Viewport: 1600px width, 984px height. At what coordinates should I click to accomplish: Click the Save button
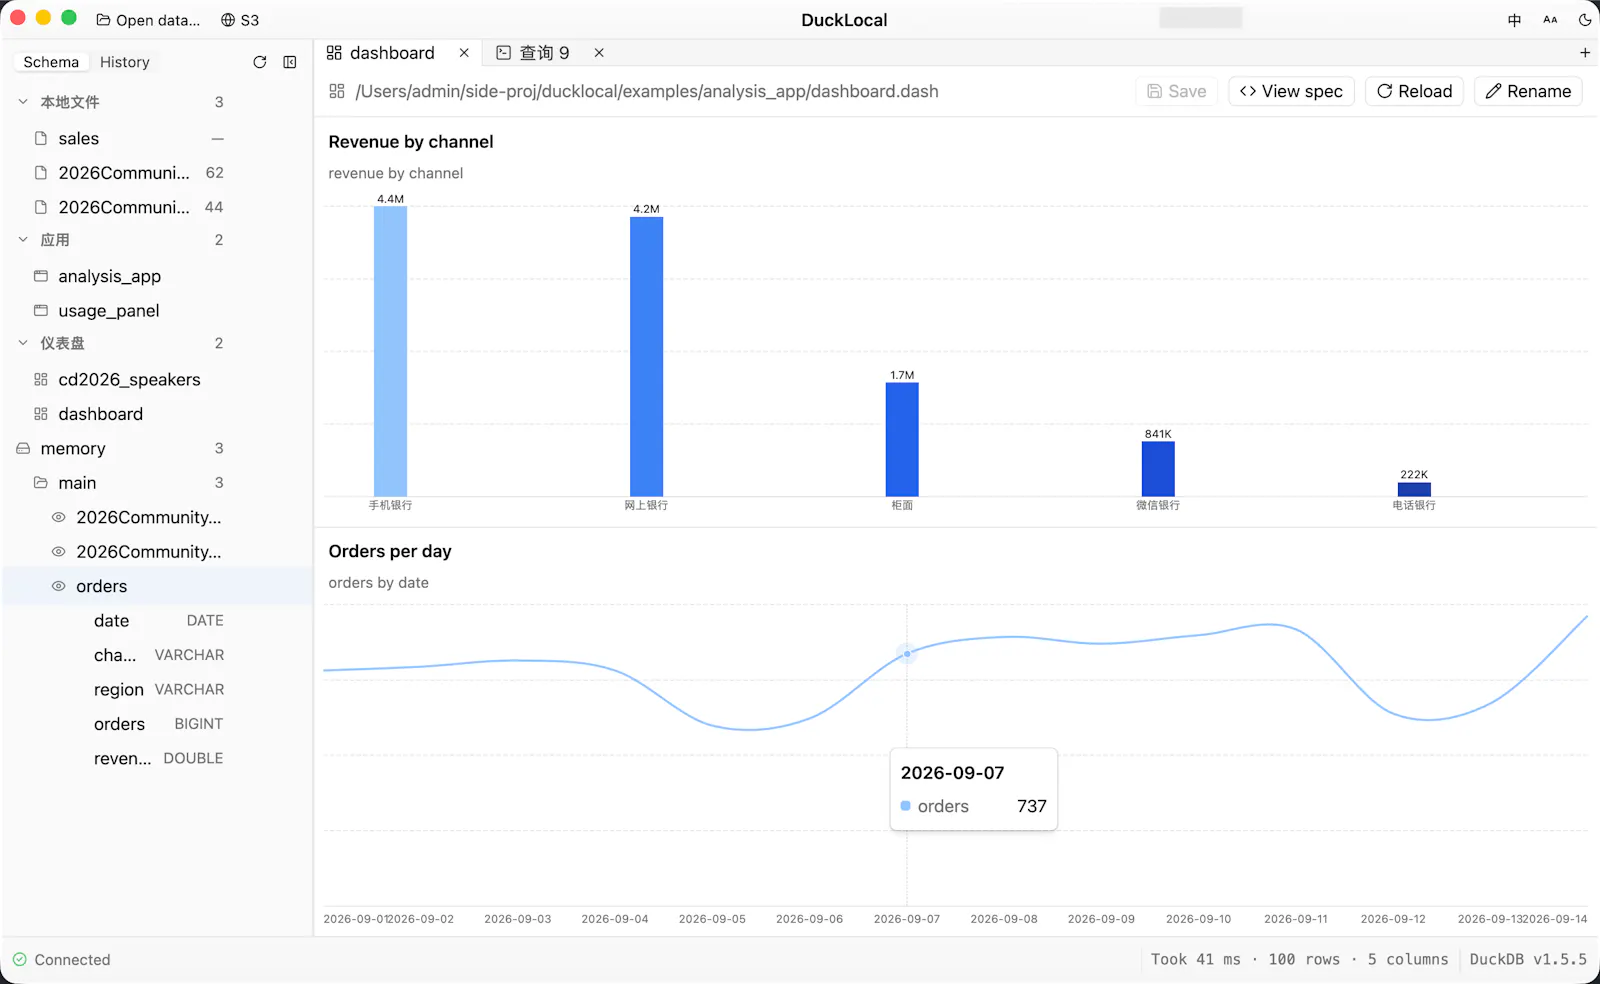(x=1177, y=91)
